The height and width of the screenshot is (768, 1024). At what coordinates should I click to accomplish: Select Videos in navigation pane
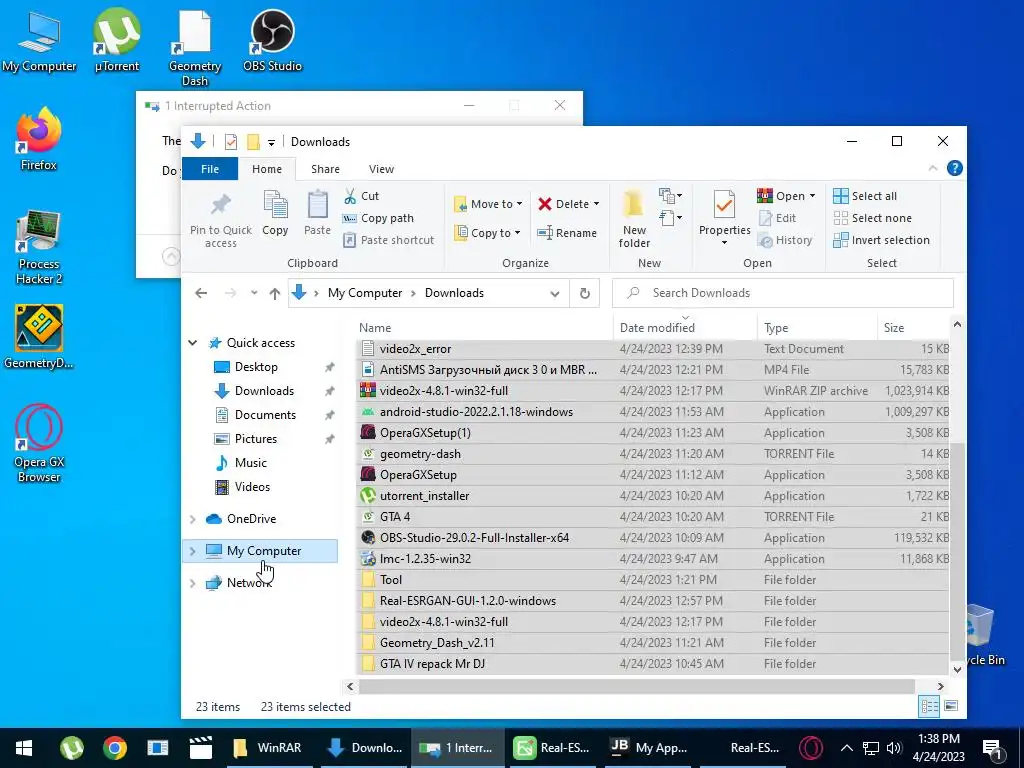(252, 487)
